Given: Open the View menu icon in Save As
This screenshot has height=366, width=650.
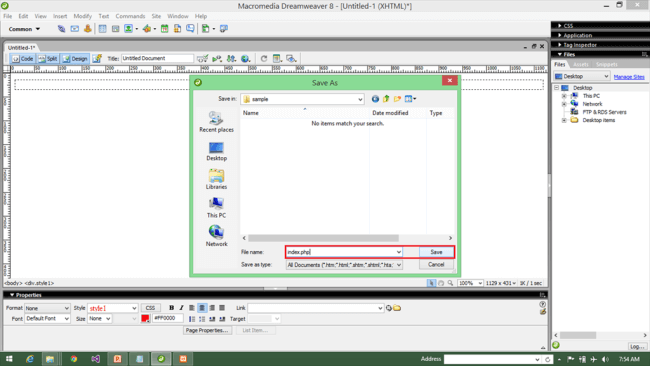Looking at the screenshot, I should [x=410, y=99].
